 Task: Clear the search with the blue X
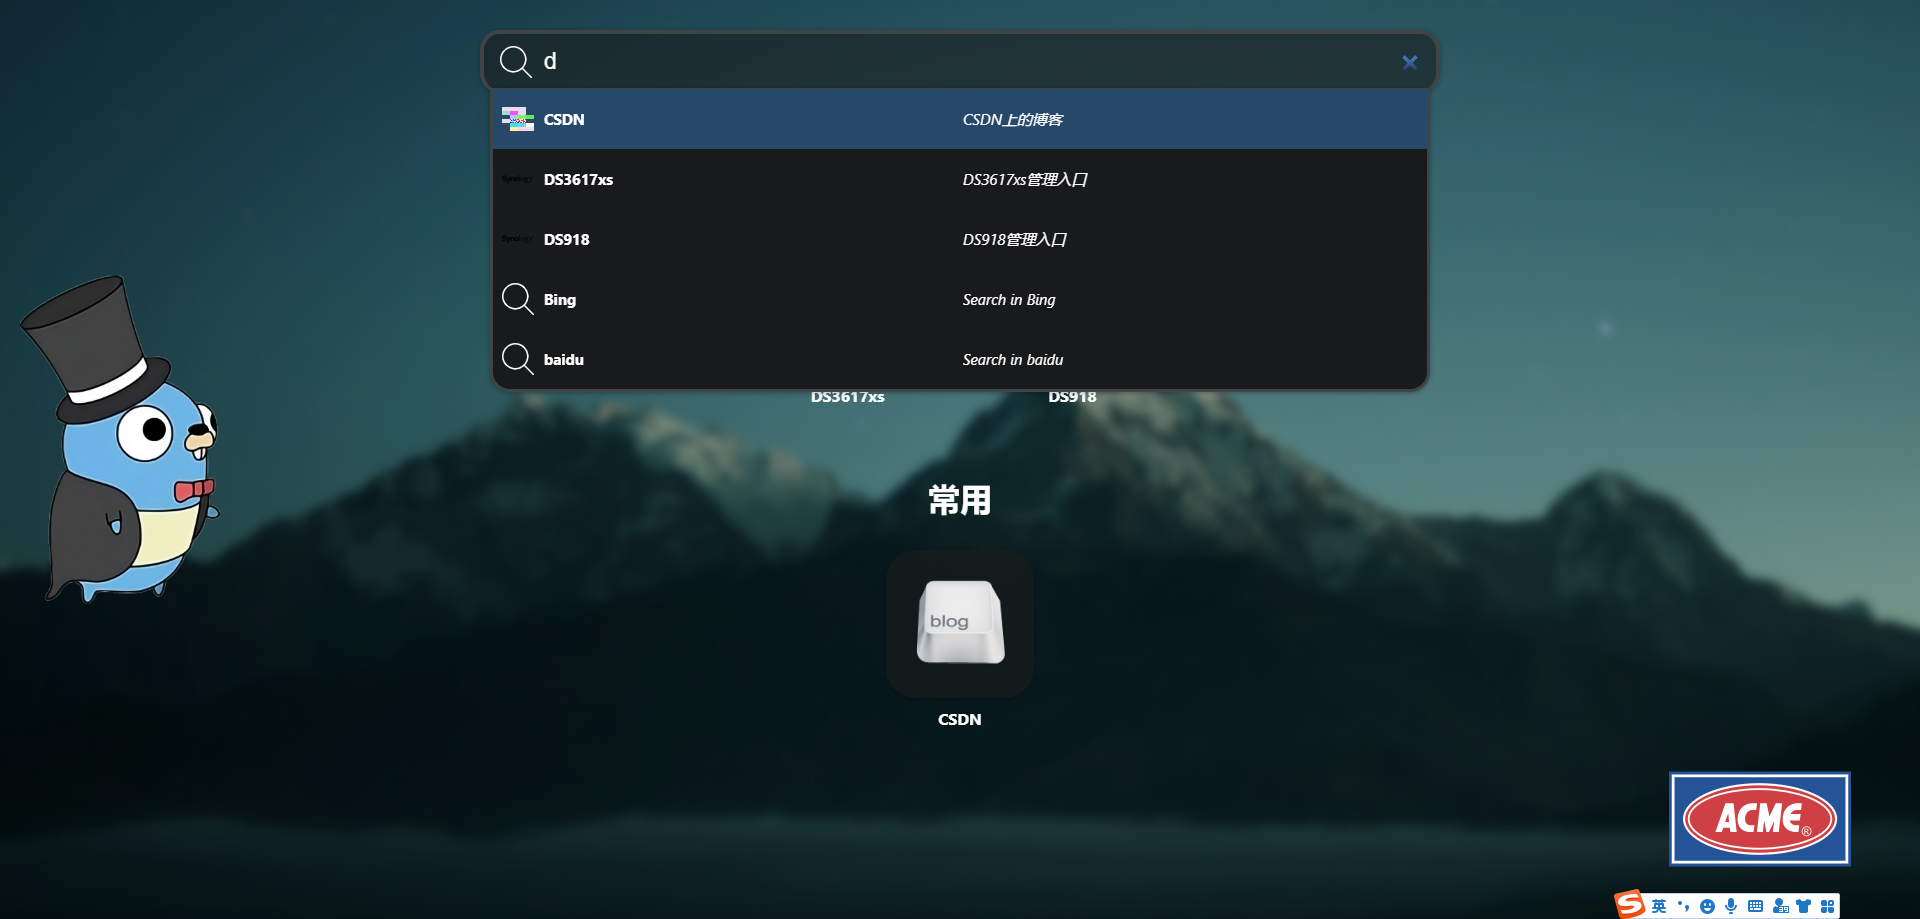point(1410,62)
